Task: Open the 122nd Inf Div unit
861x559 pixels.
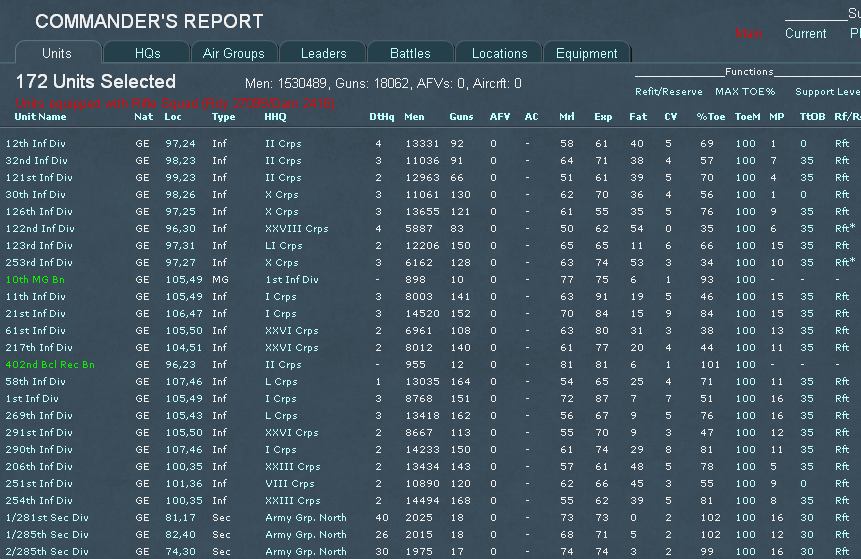Action: [x=40, y=228]
